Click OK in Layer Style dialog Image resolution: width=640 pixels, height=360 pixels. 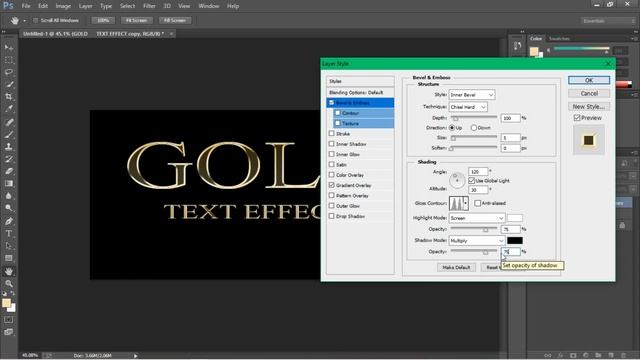point(589,80)
